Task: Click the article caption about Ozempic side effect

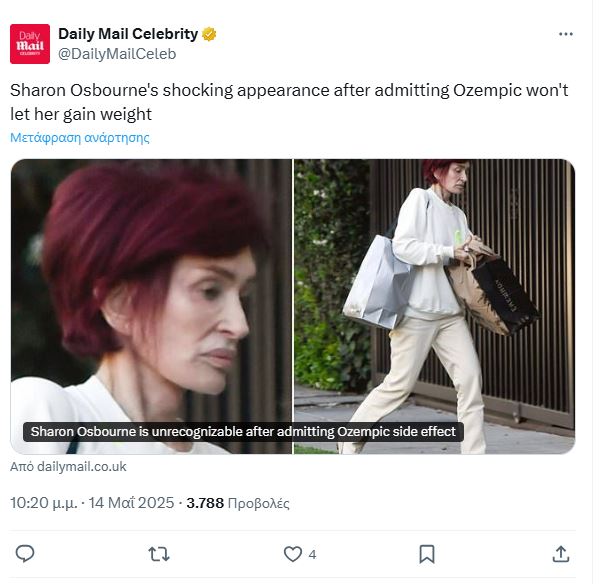Action: click(x=243, y=432)
